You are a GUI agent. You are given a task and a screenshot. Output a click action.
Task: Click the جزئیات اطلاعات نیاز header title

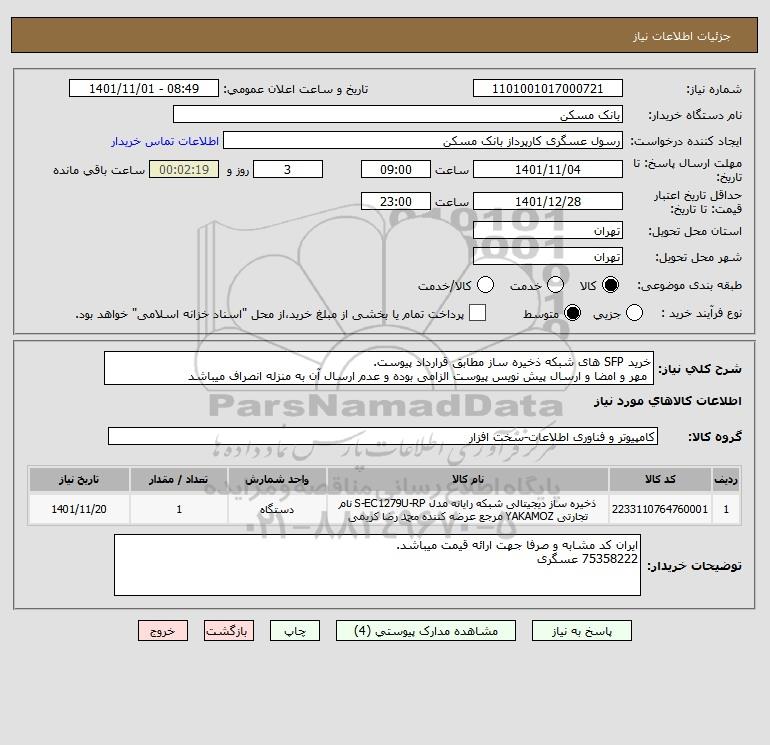(x=682, y=36)
